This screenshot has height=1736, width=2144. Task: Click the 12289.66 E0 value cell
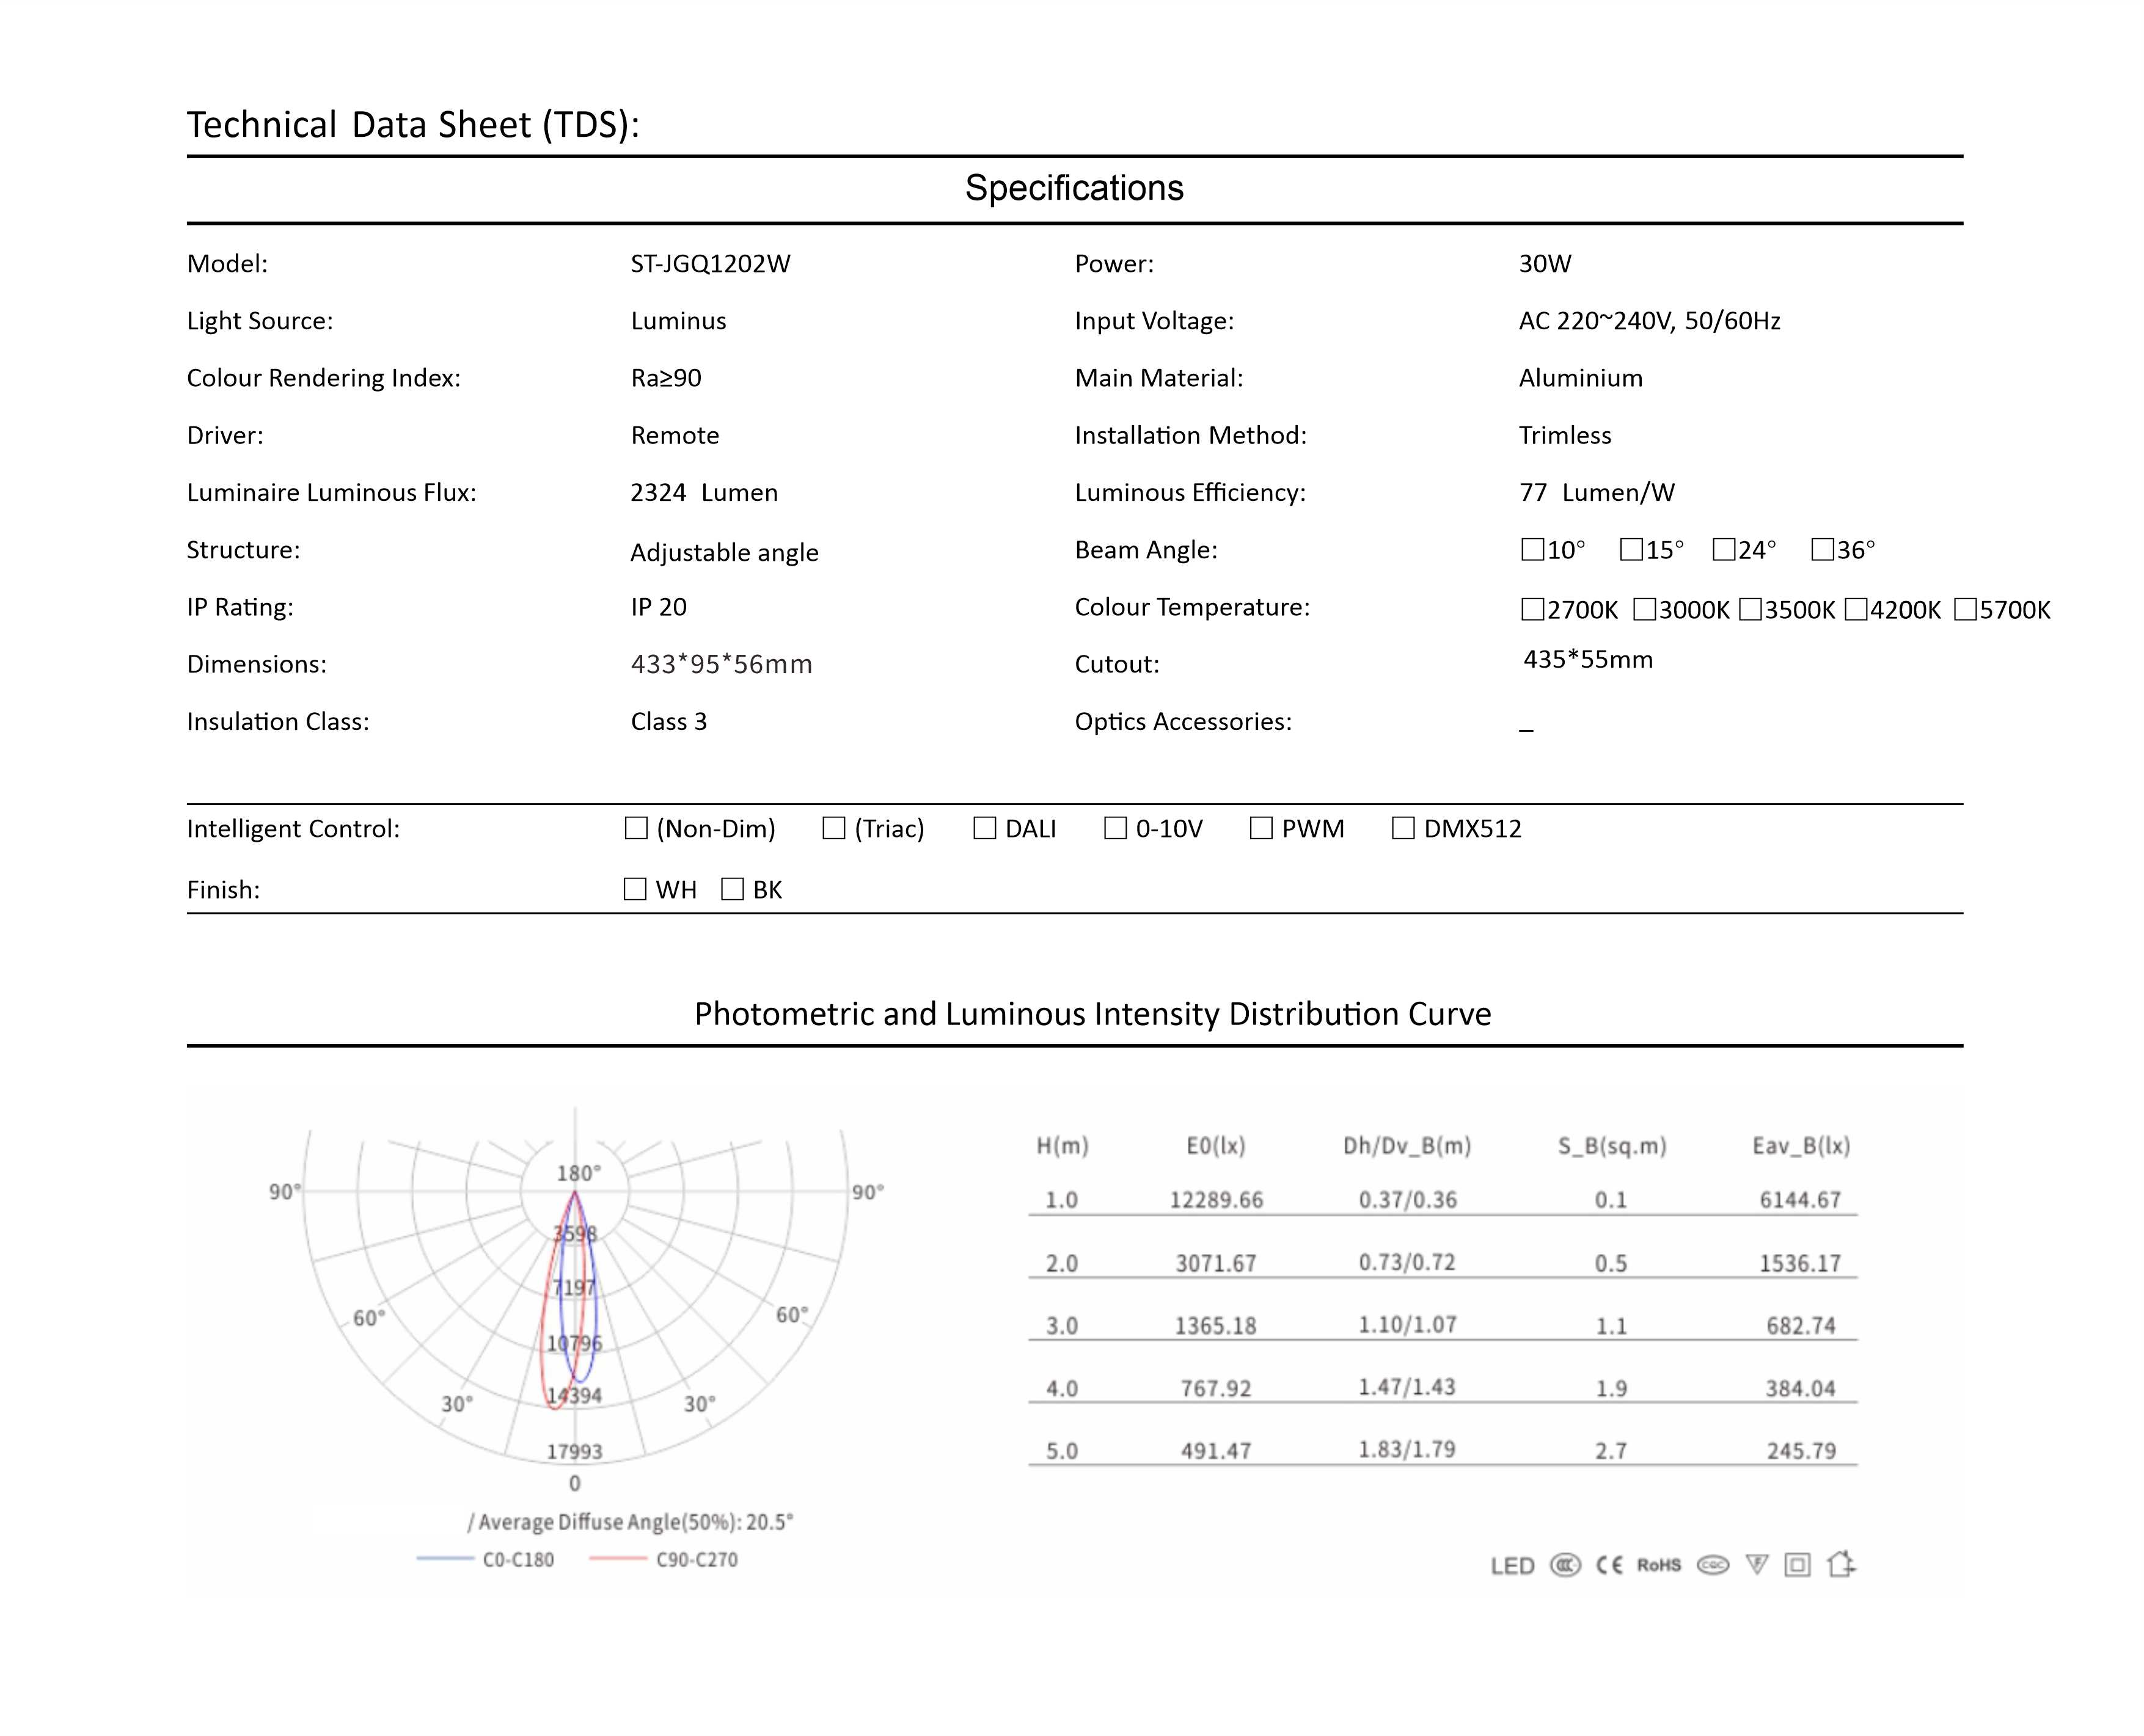[1216, 1200]
